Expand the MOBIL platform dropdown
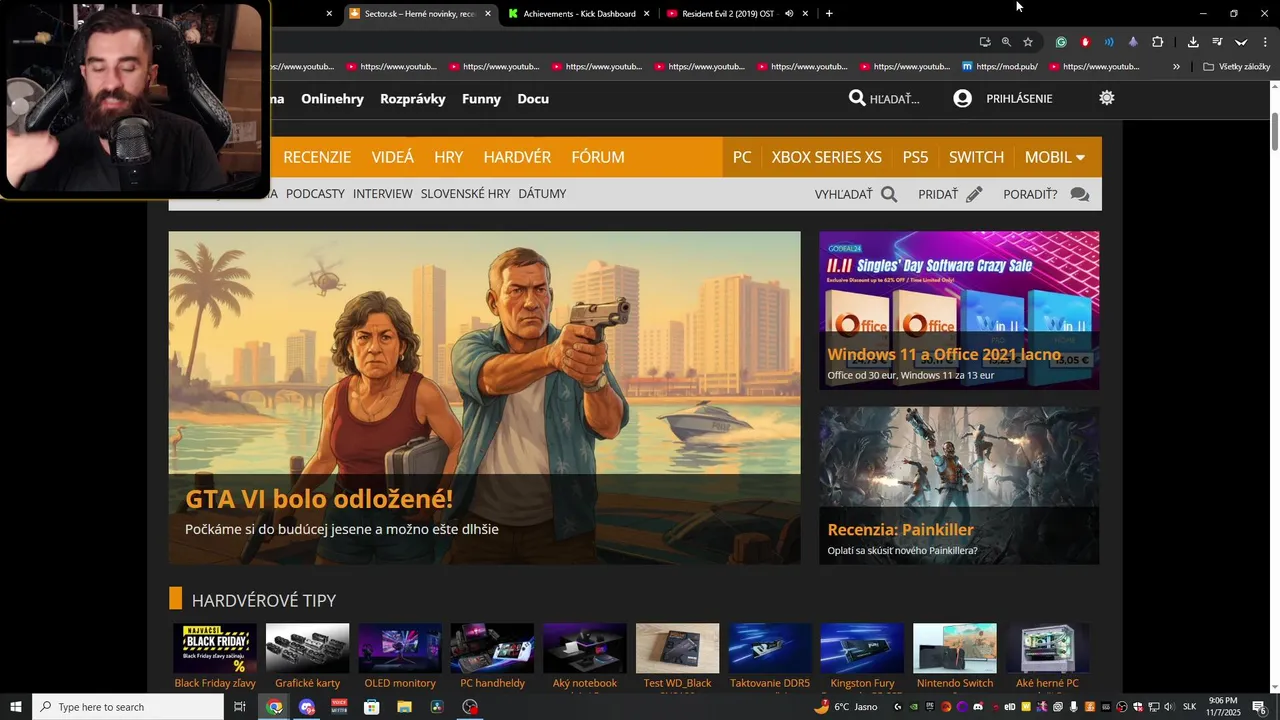The height and width of the screenshot is (720, 1280). click(x=1055, y=157)
